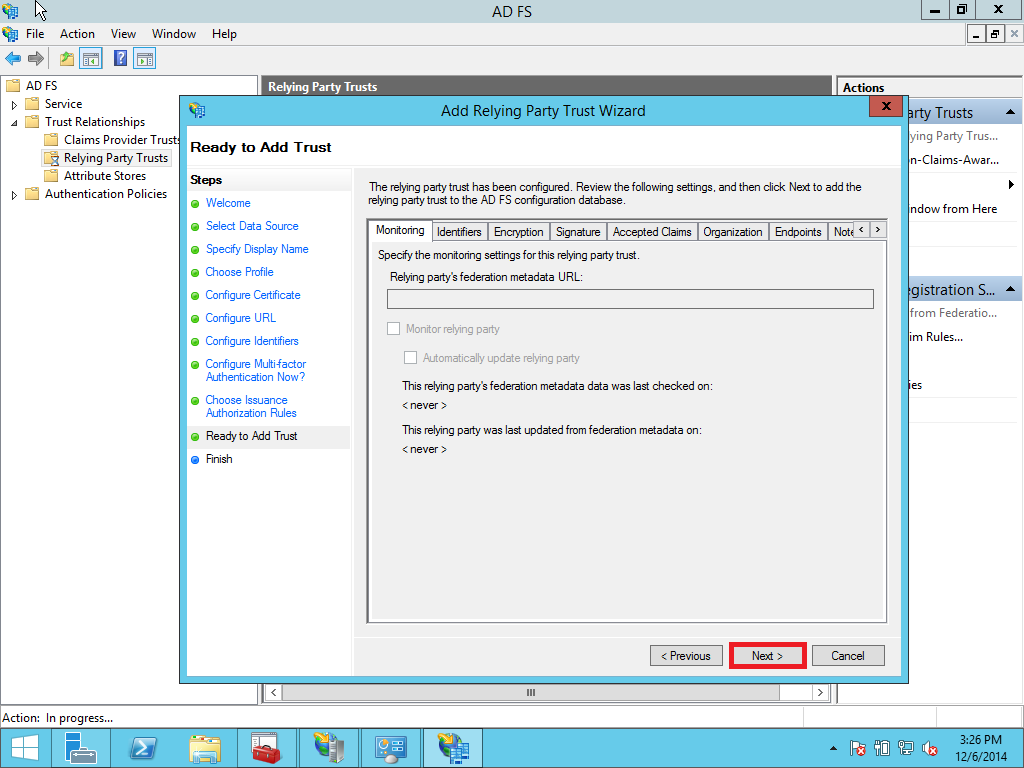Check the Monitor relying party checkbox
This screenshot has height=768, width=1024.
pyautogui.click(x=393, y=329)
